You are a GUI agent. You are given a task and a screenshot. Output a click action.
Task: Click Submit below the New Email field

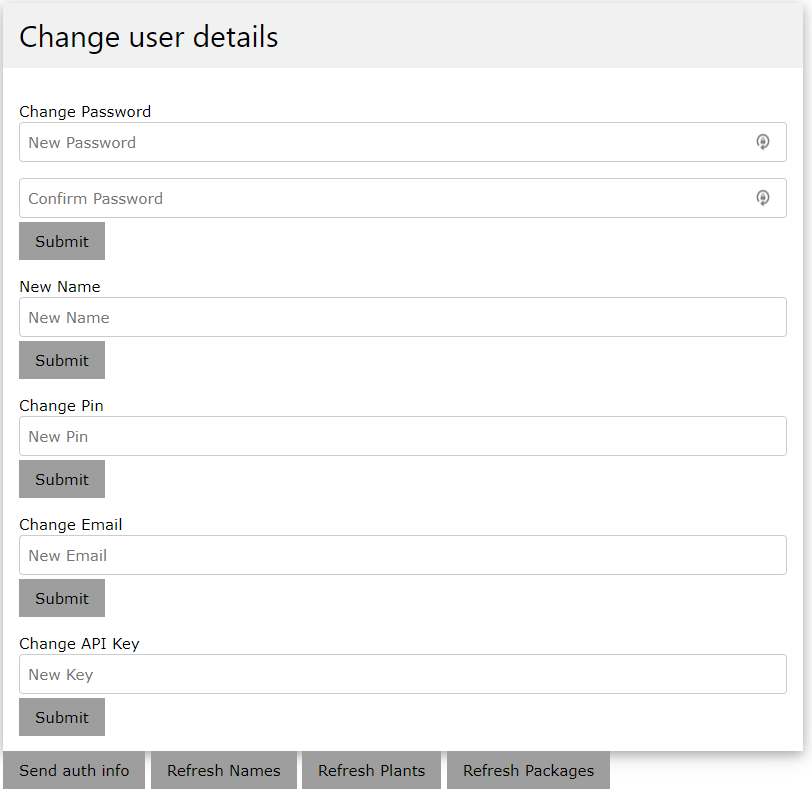tap(62, 598)
